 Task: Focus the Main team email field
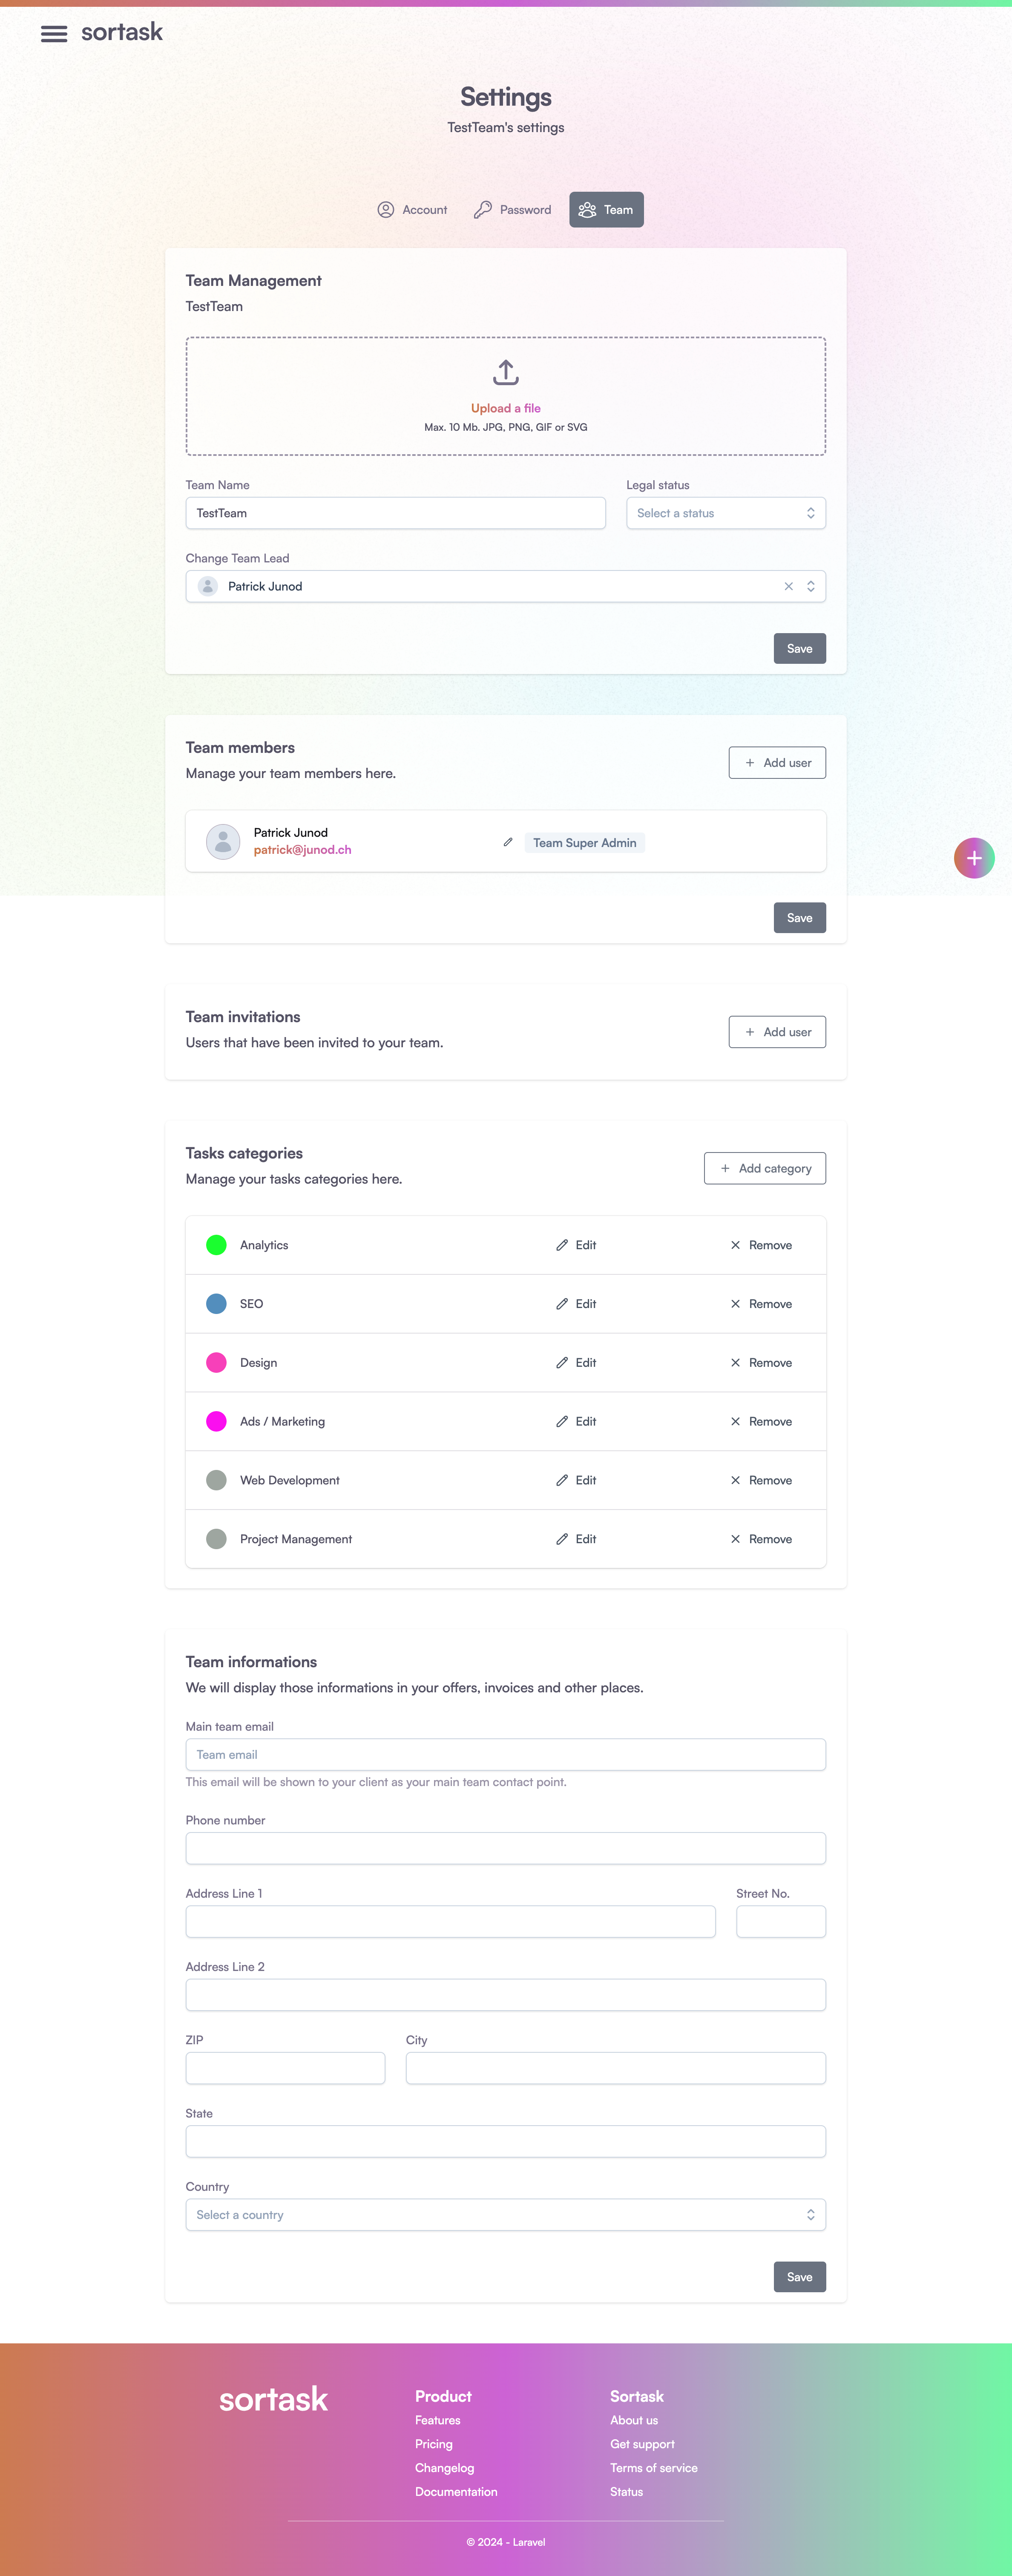pyautogui.click(x=505, y=1754)
